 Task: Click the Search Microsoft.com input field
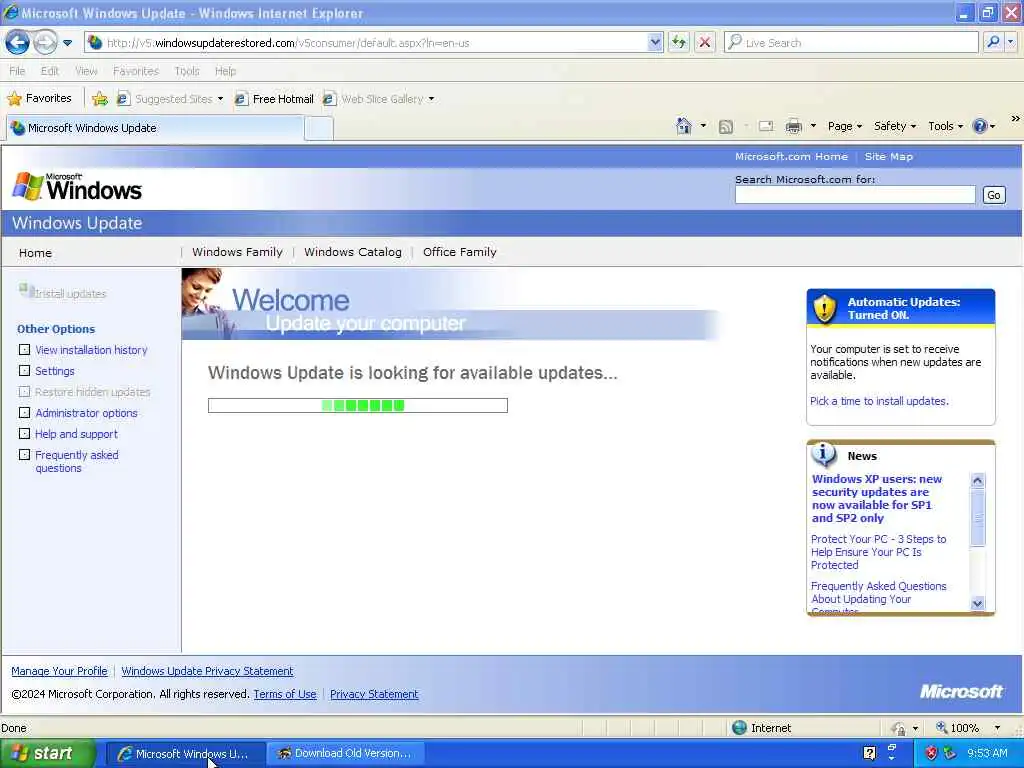coord(855,195)
